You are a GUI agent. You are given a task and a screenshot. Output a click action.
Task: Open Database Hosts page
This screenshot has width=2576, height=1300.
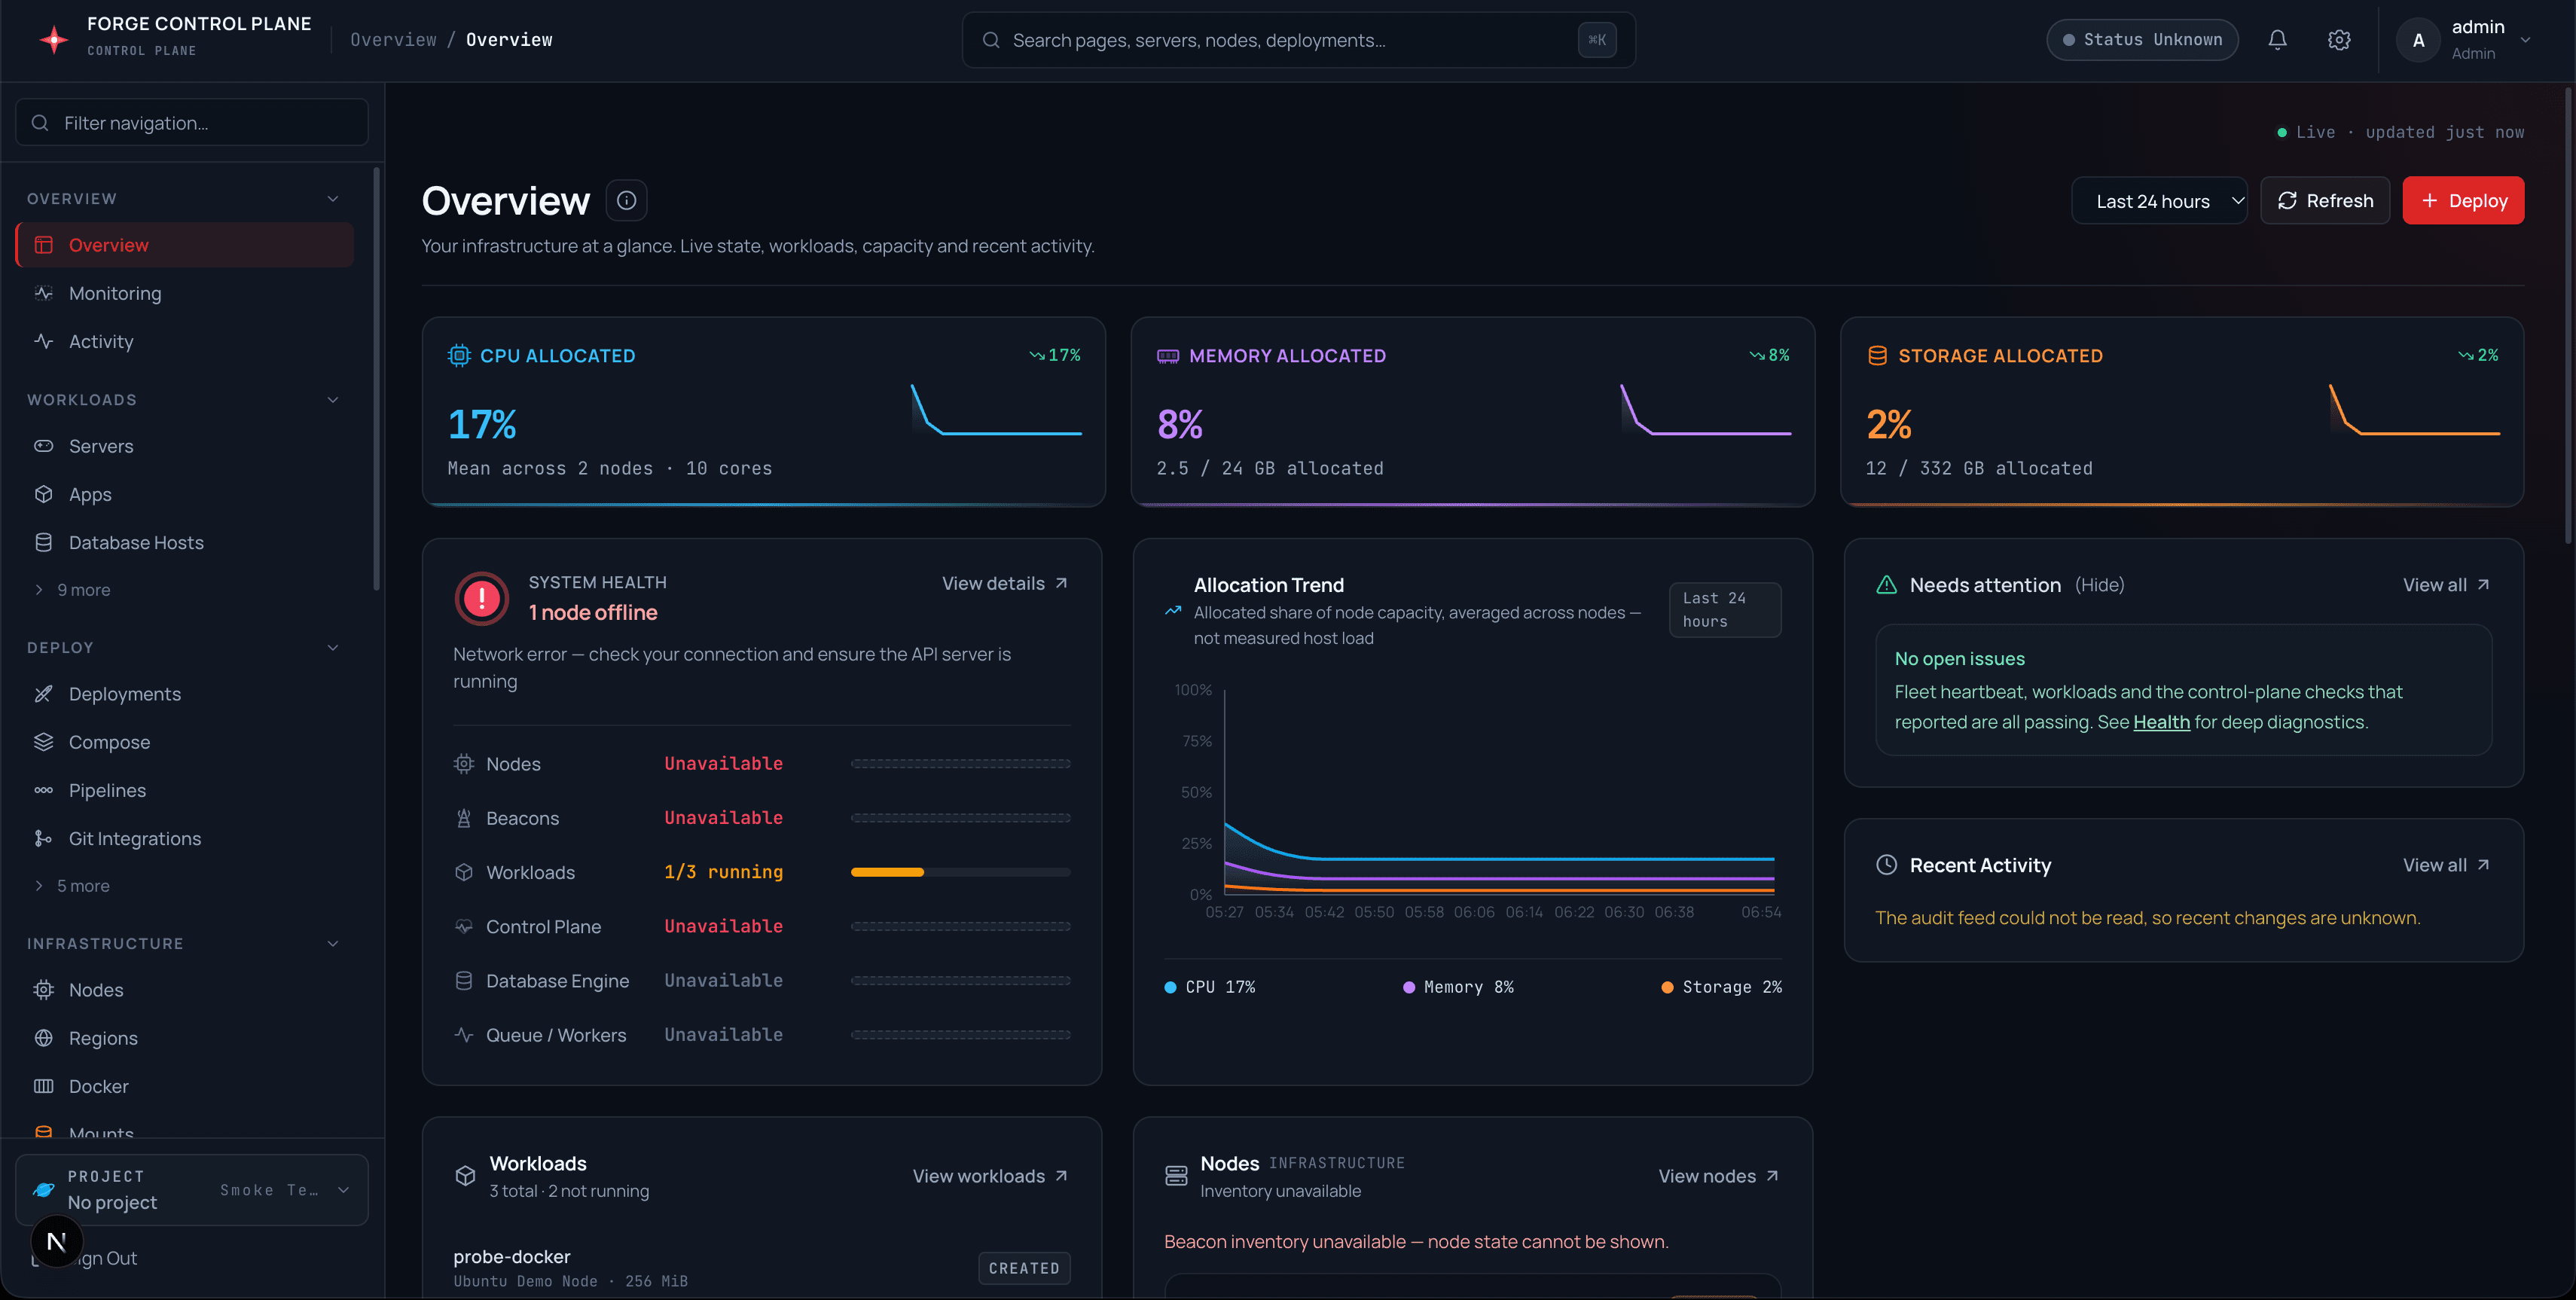(185, 542)
